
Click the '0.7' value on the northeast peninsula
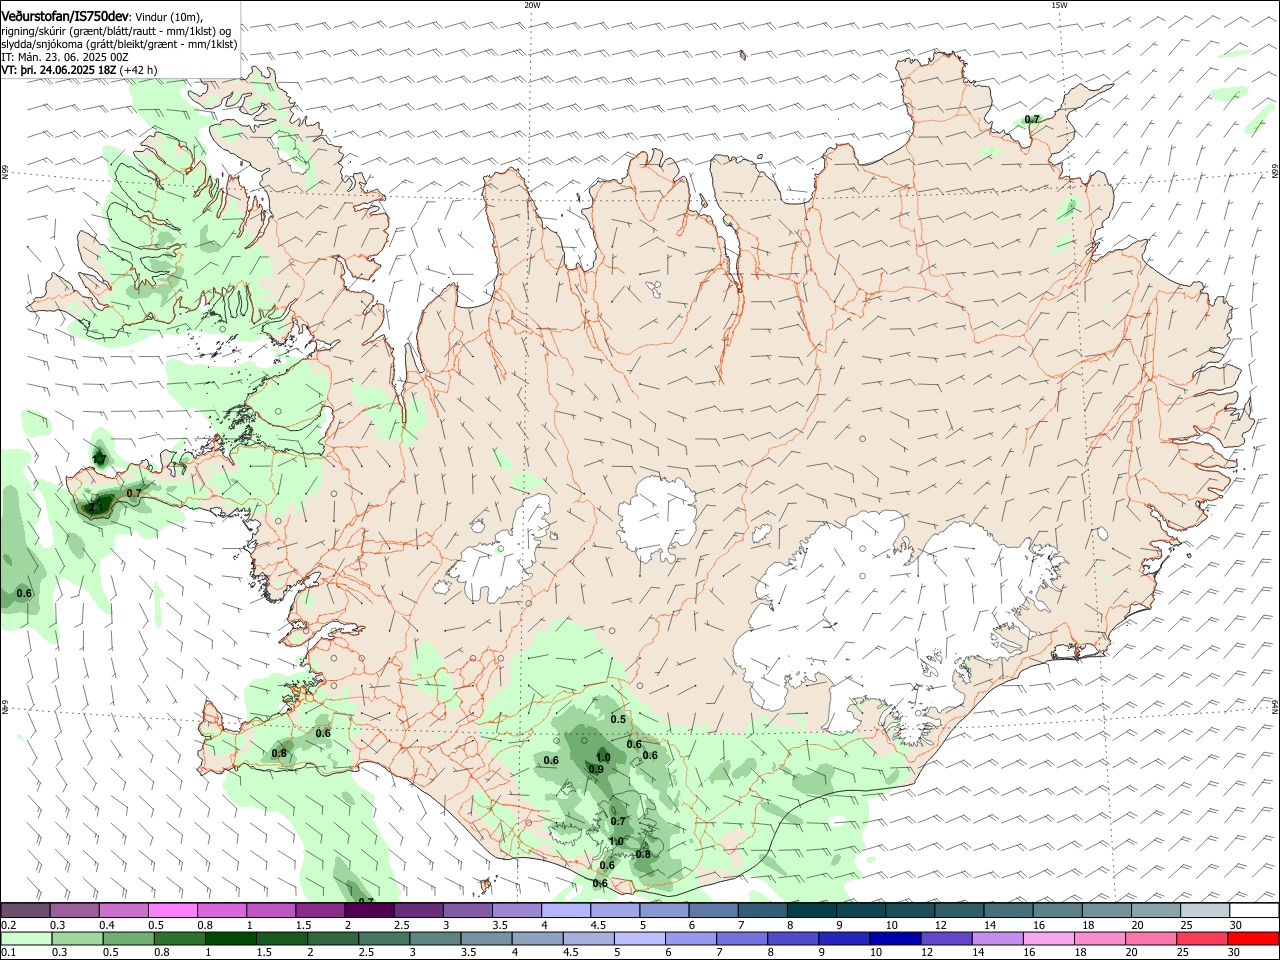point(1032,119)
